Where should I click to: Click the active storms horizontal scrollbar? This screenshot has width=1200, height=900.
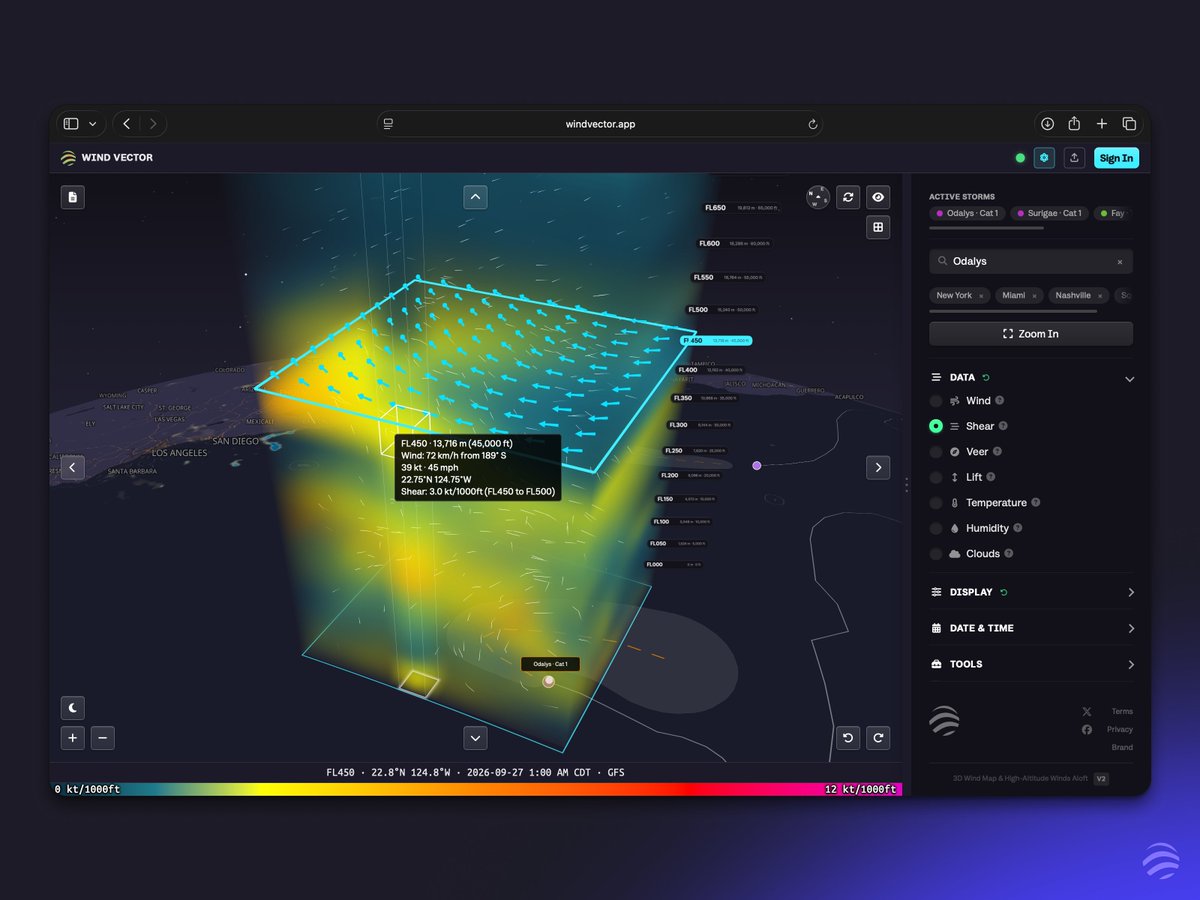[987, 228]
